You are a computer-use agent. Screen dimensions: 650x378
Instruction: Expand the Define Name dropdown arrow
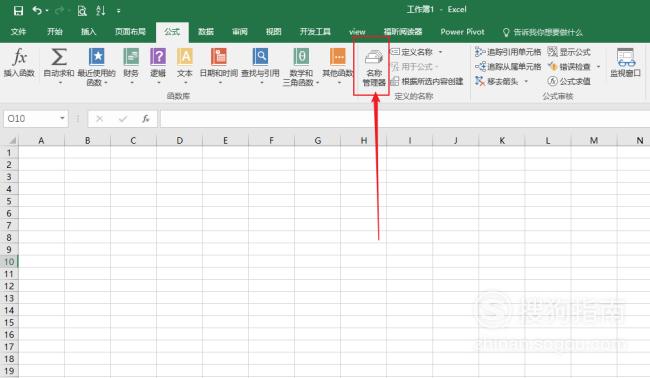(x=440, y=52)
